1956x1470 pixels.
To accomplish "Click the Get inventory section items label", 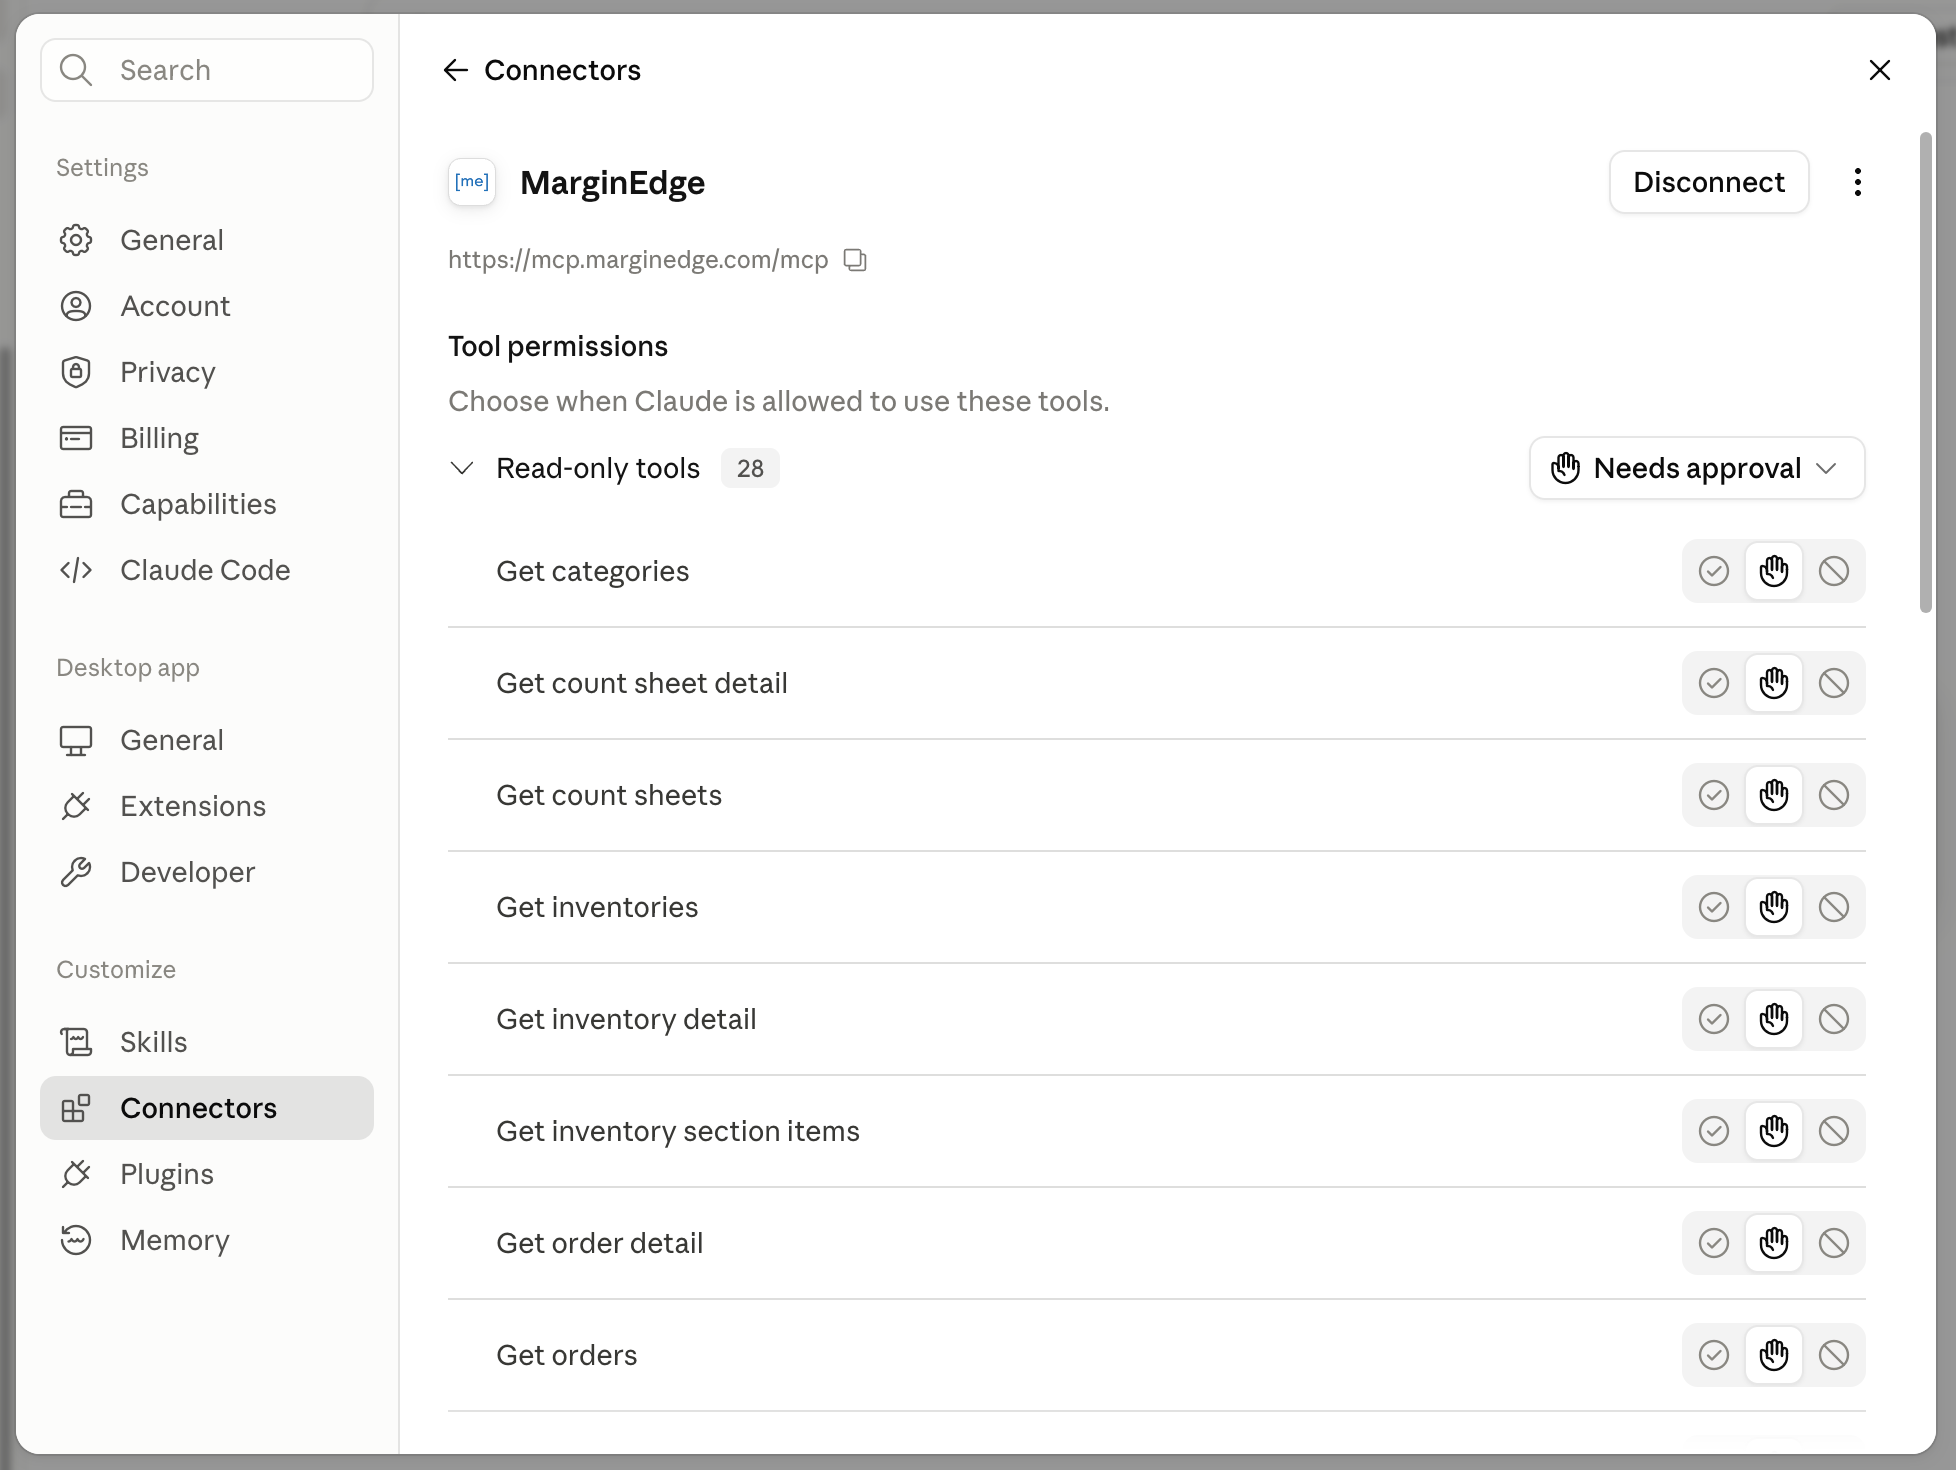I will [678, 1131].
